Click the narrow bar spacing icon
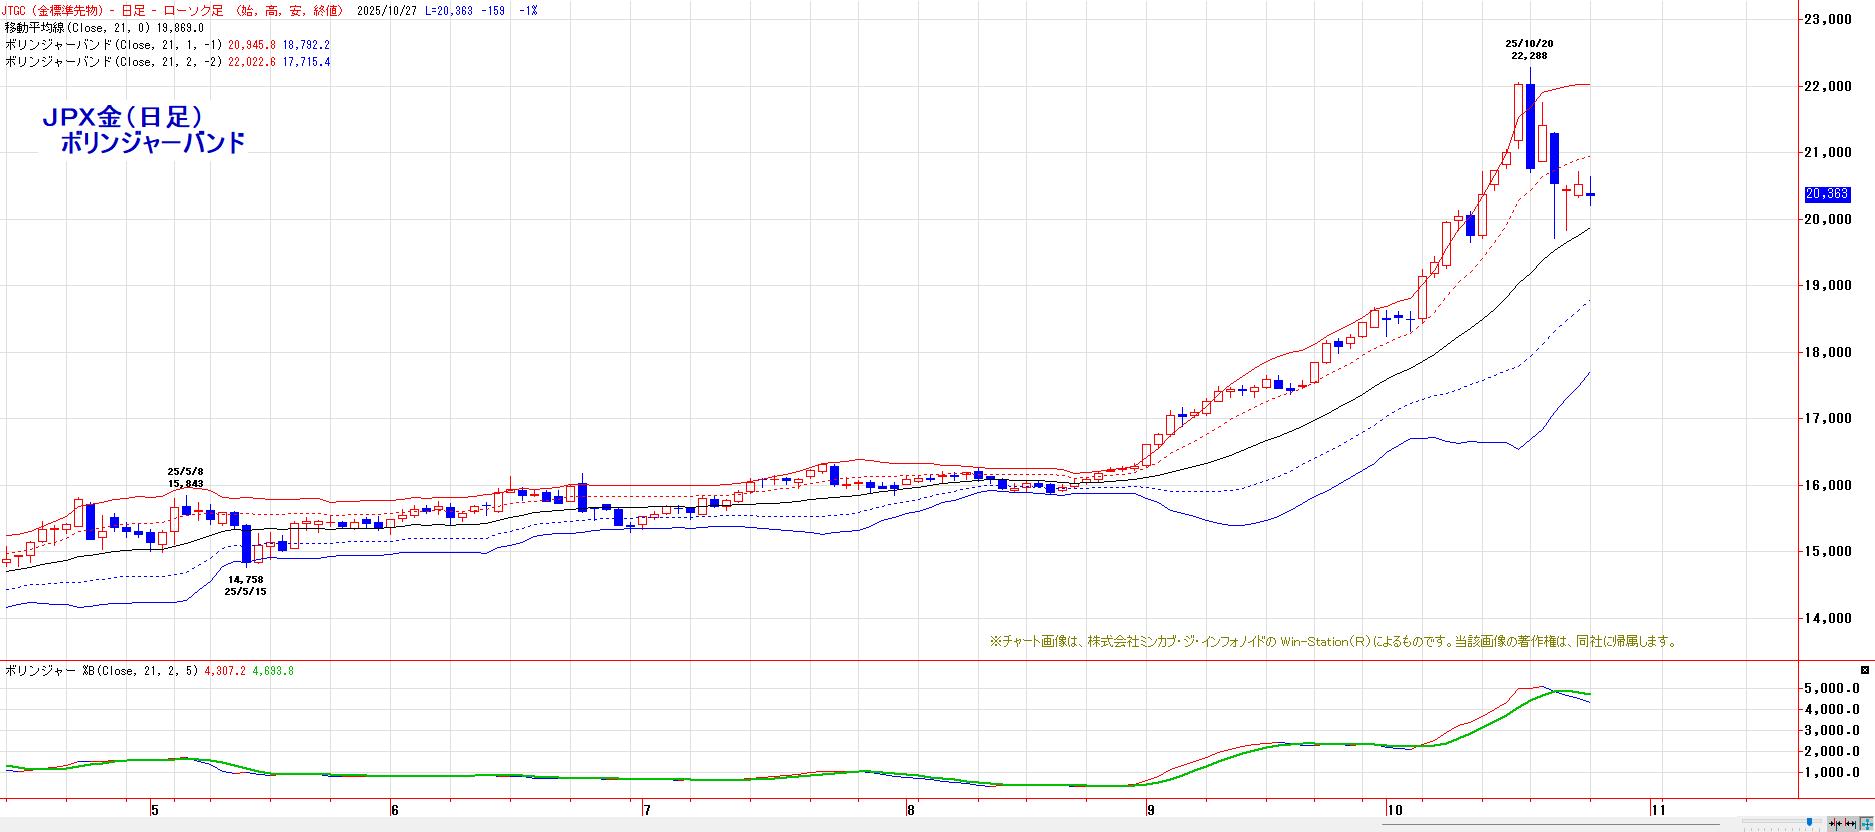 [x=1833, y=823]
